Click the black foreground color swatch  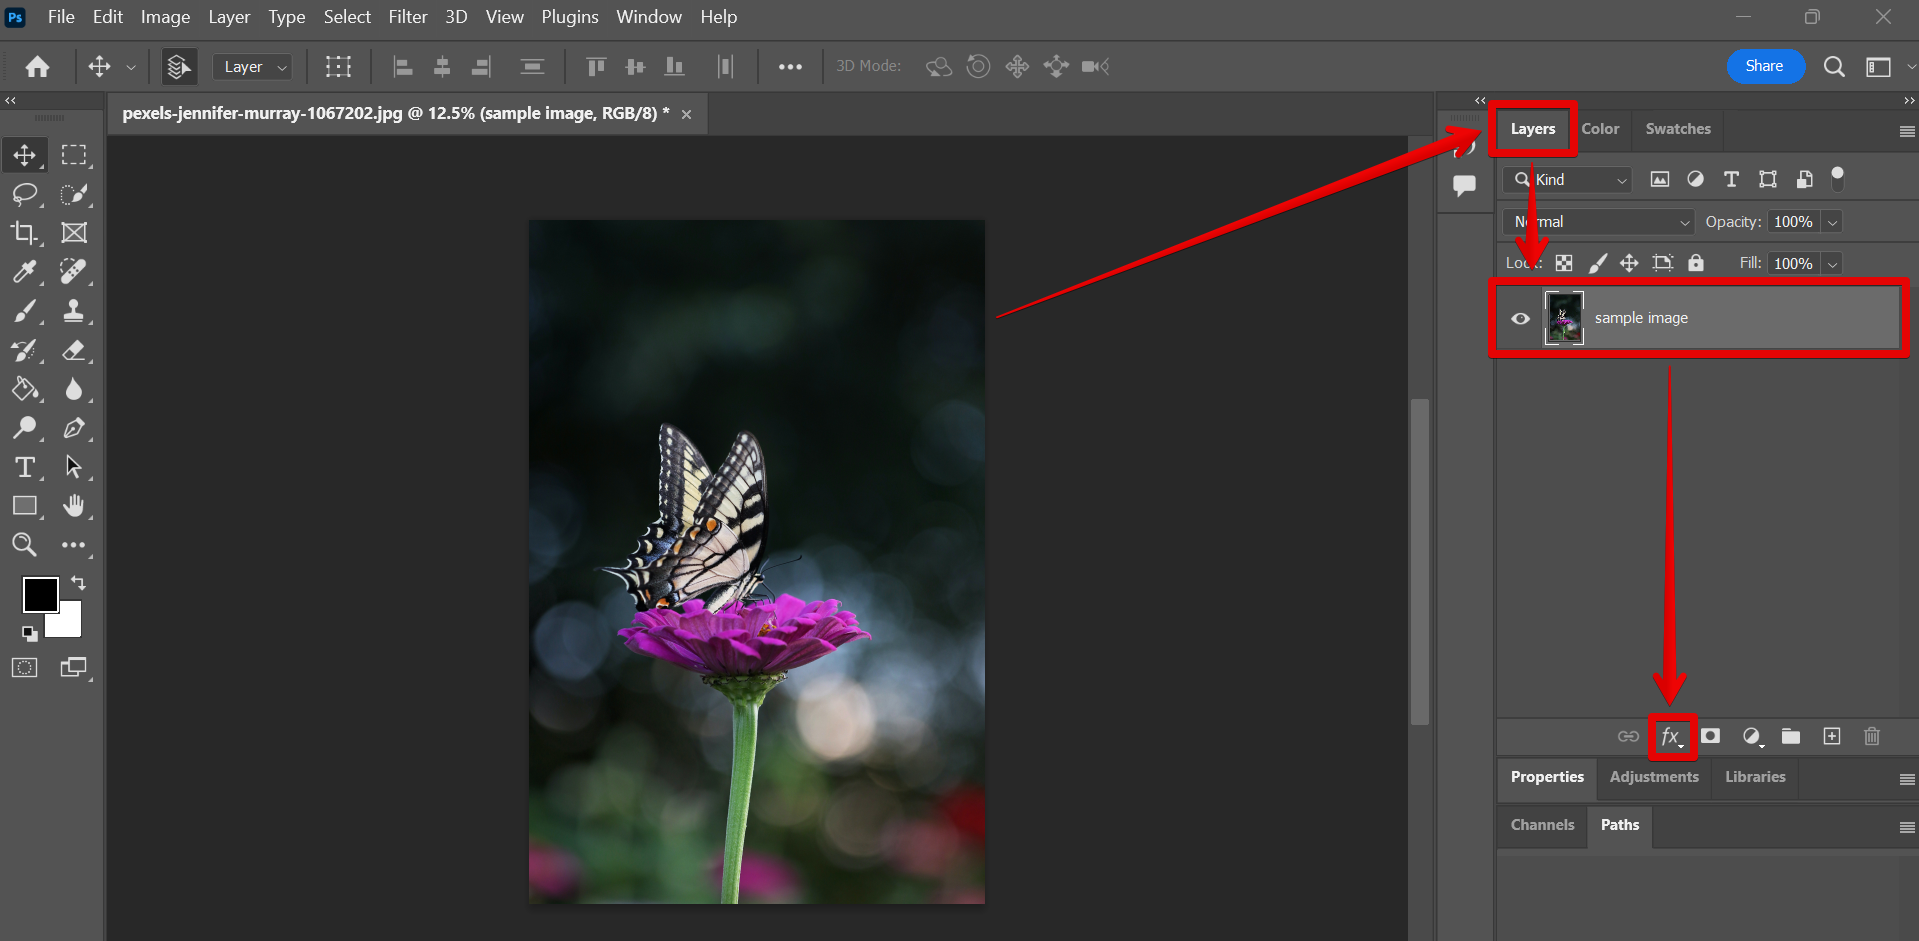point(39,594)
